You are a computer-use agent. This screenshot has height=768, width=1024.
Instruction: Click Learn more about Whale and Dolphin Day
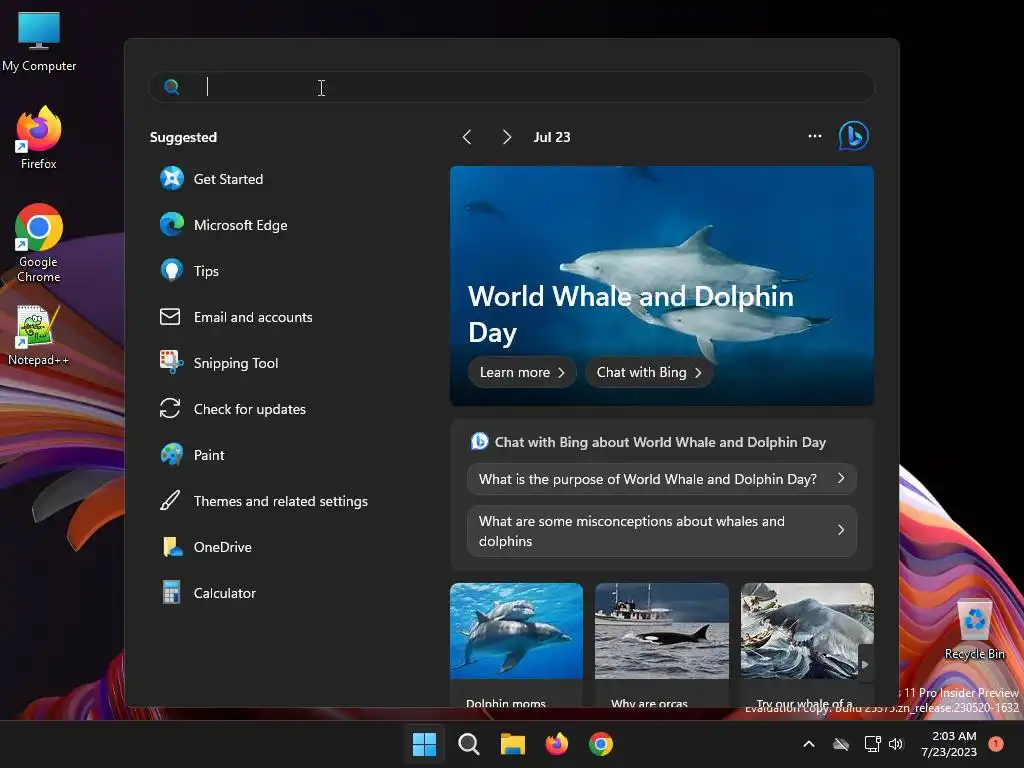(x=522, y=372)
